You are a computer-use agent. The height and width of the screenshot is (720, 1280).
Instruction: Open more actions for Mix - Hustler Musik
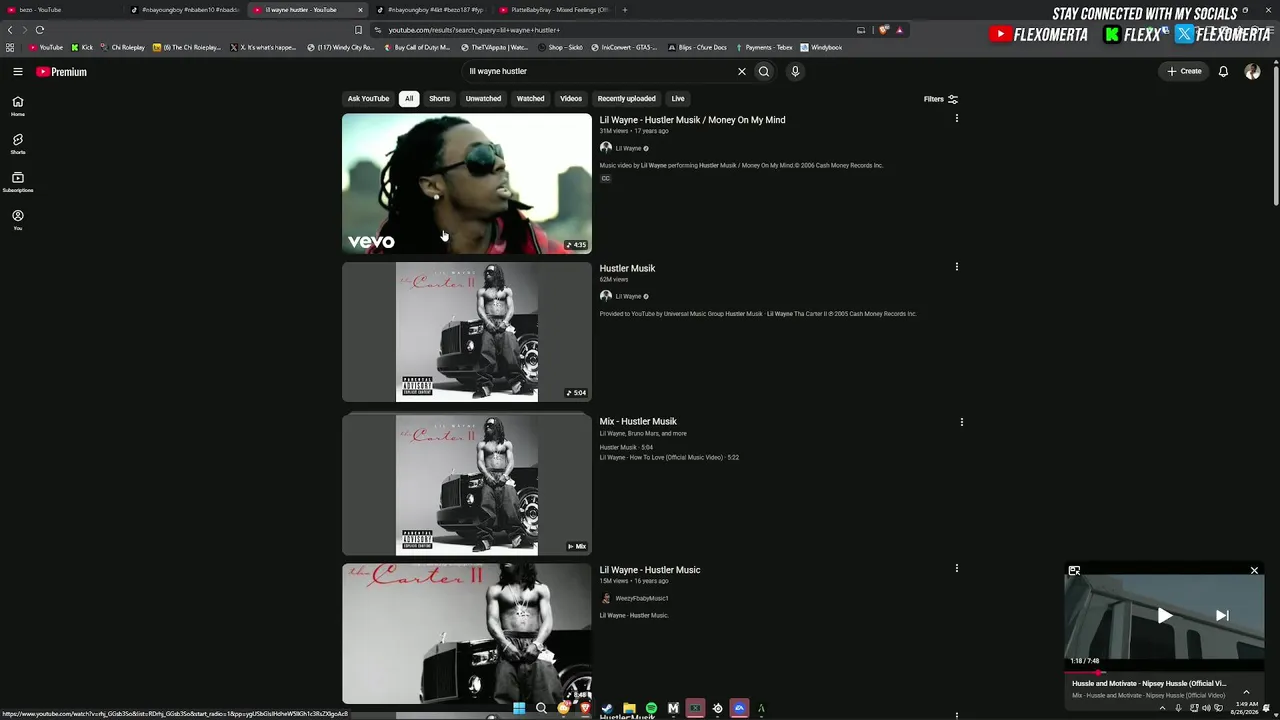(x=962, y=422)
